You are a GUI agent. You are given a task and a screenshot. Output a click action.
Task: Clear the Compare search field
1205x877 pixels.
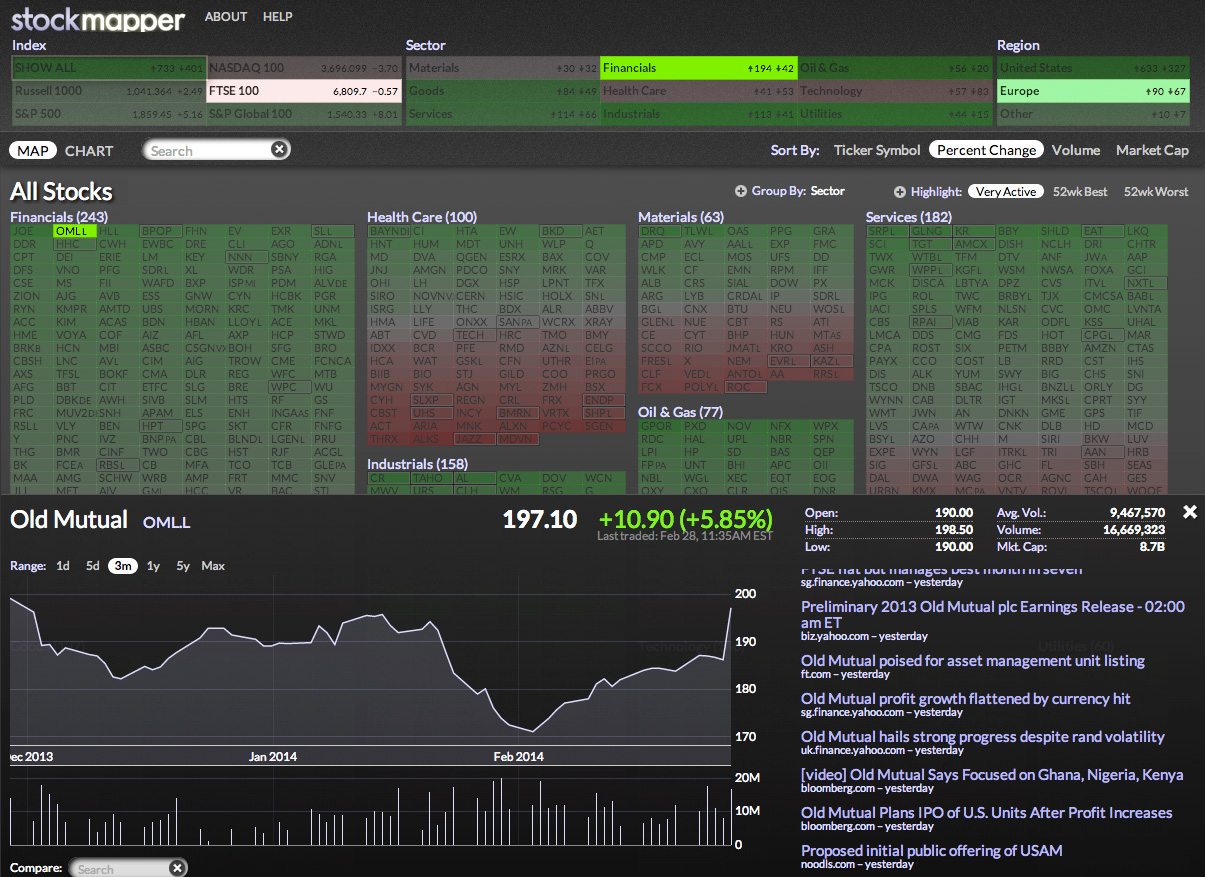[177, 868]
